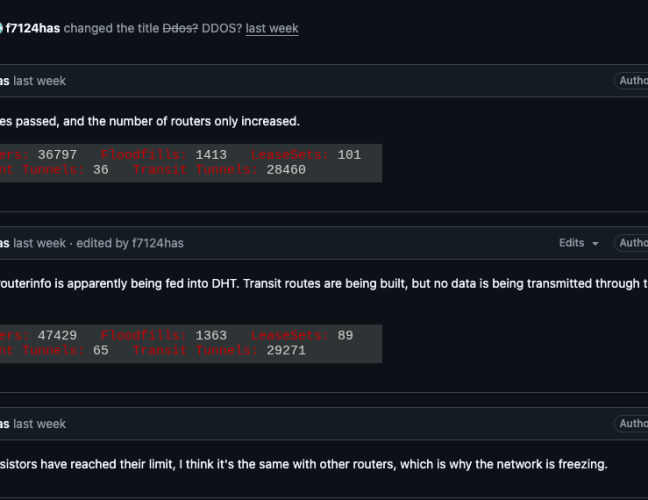Click the code block showing 36797 routers

coord(190,162)
